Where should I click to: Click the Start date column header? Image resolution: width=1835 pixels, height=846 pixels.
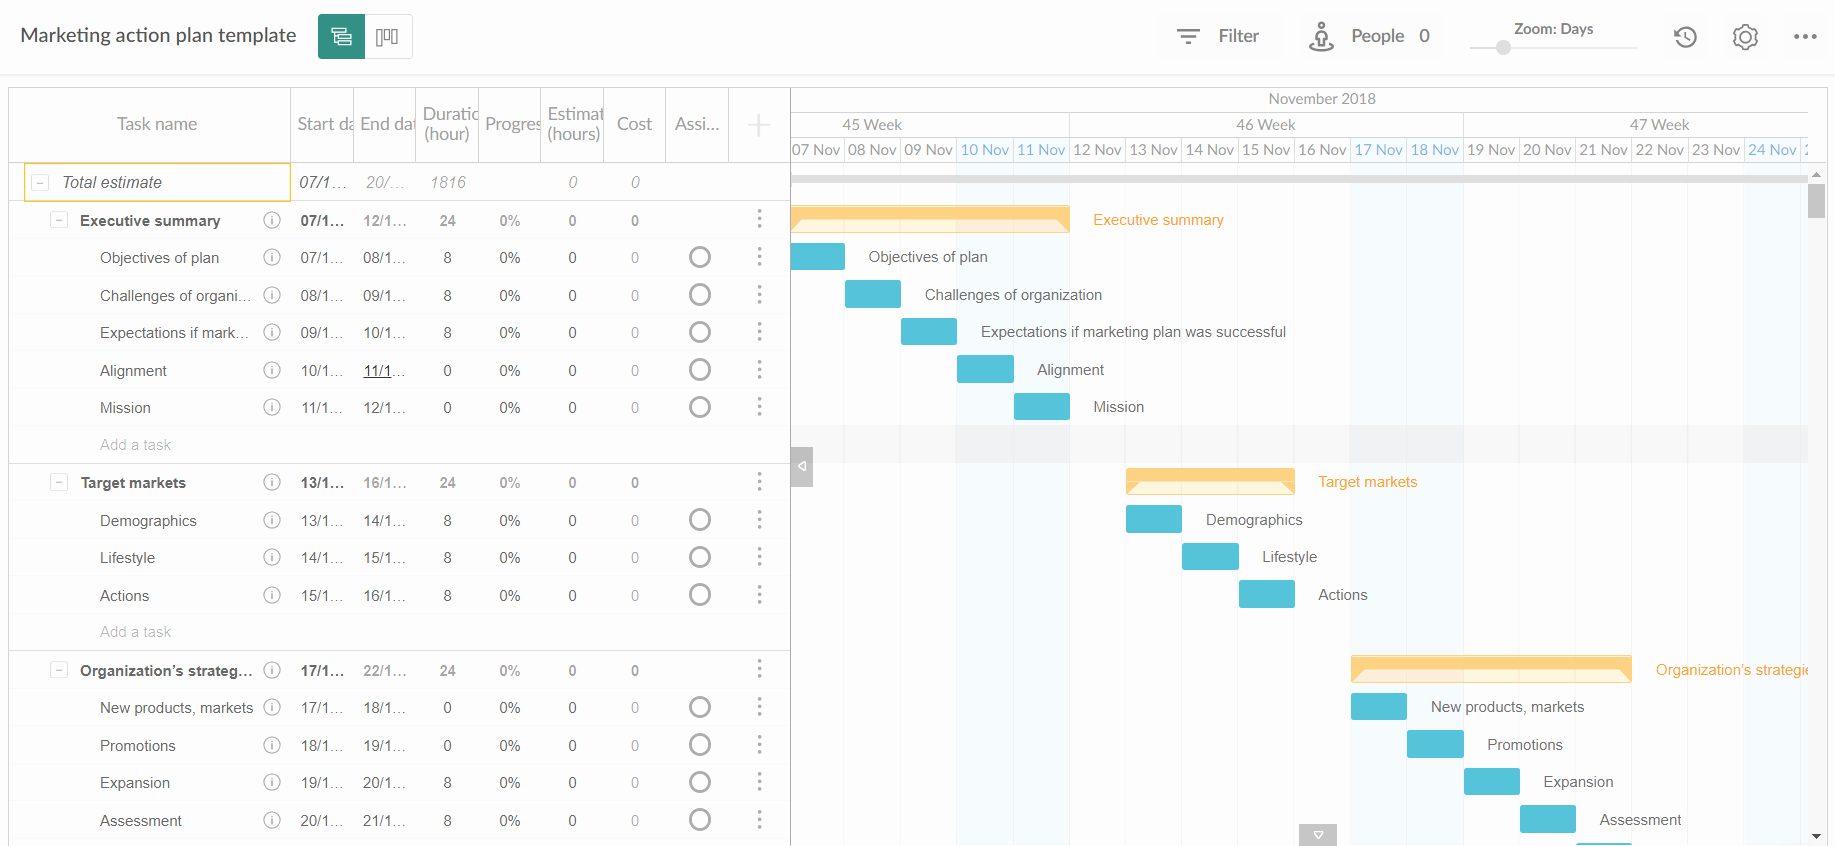click(x=323, y=125)
